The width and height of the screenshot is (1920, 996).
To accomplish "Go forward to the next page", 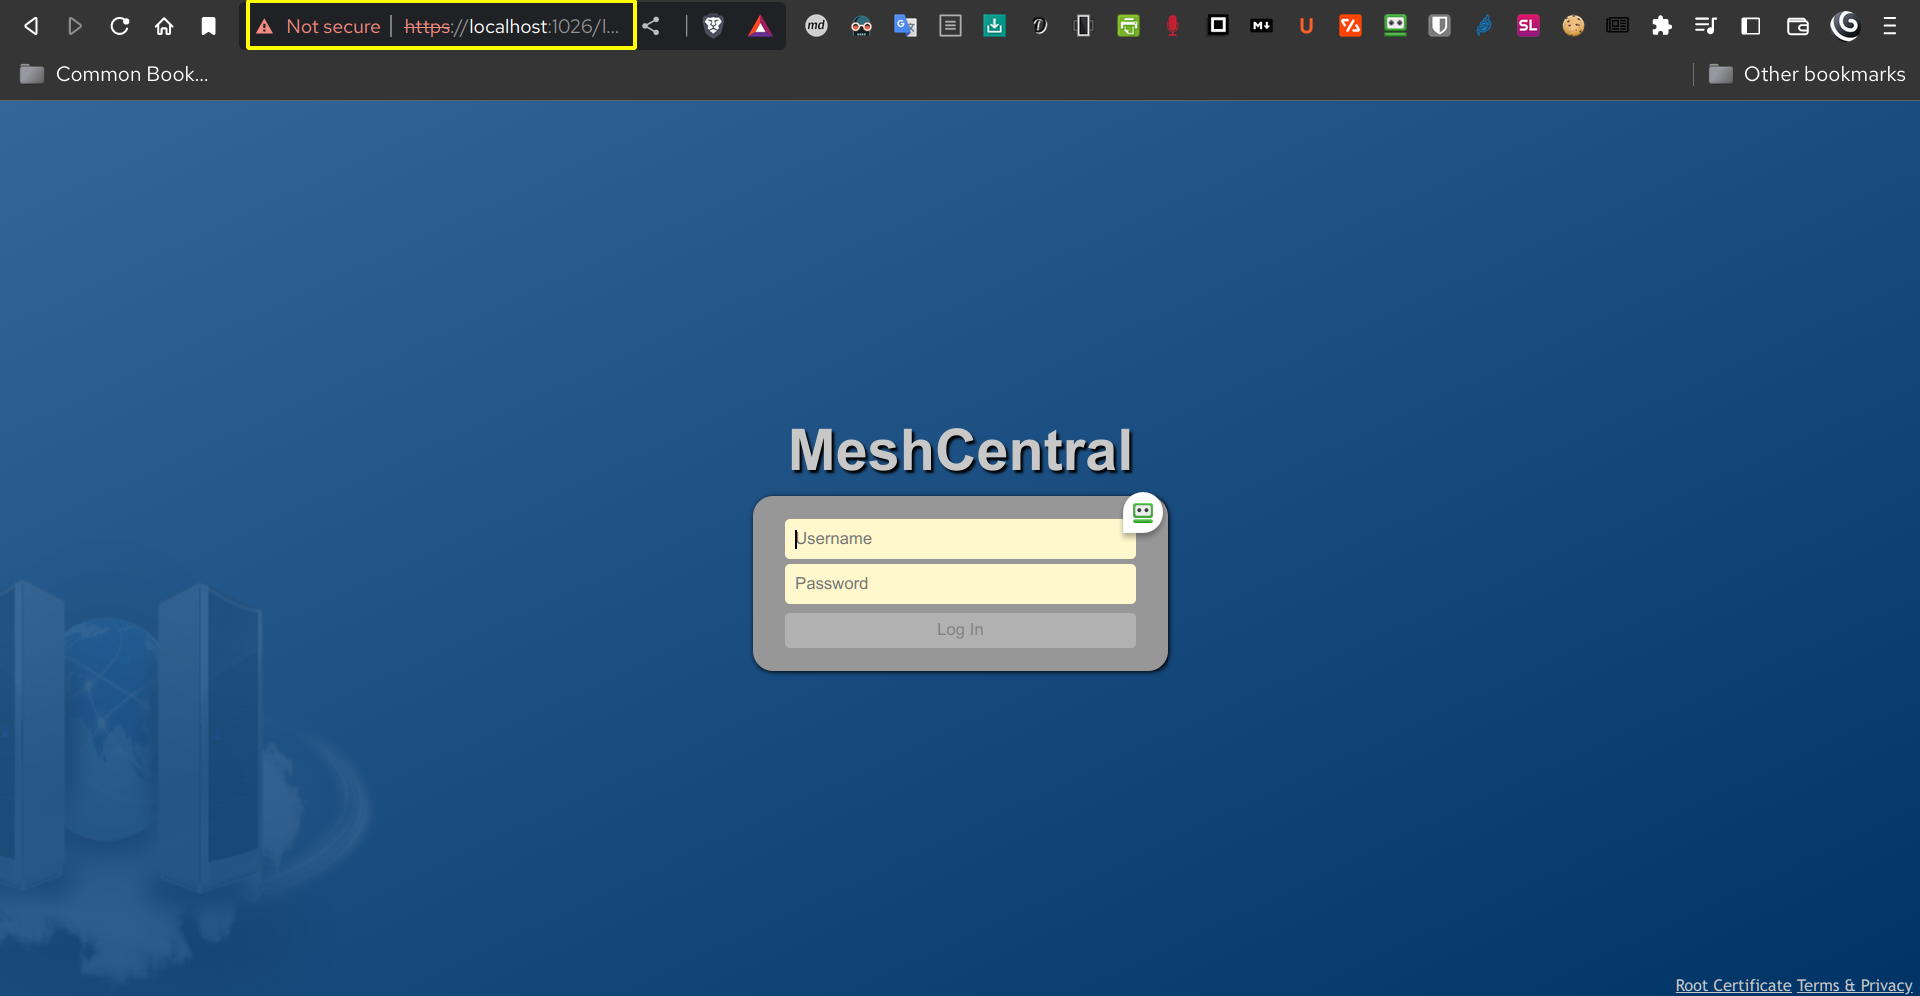I will 75,26.
